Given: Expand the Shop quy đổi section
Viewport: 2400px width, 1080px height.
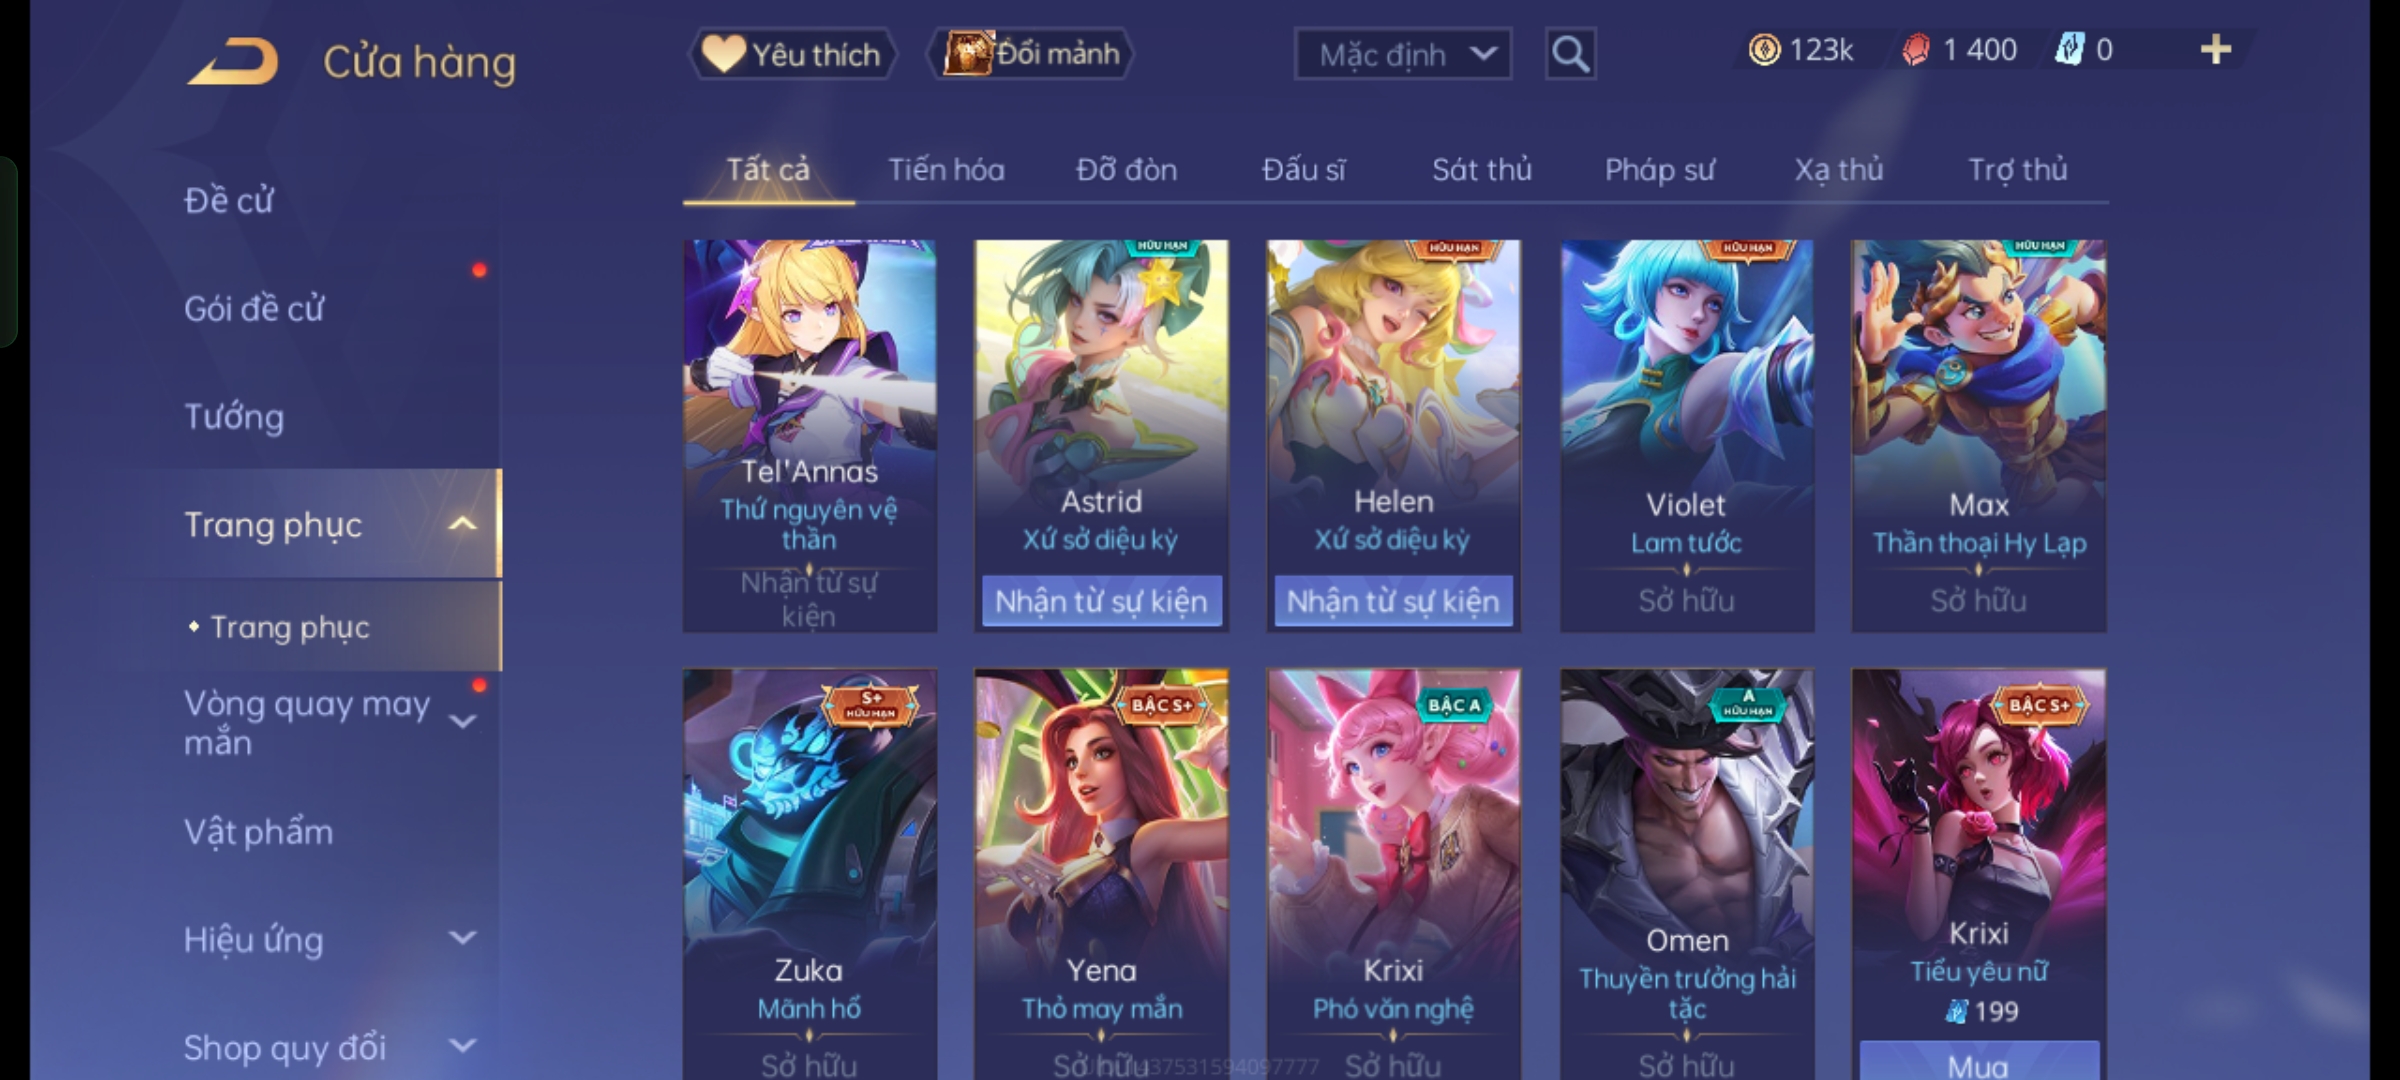Looking at the screenshot, I should tap(462, 1046).
